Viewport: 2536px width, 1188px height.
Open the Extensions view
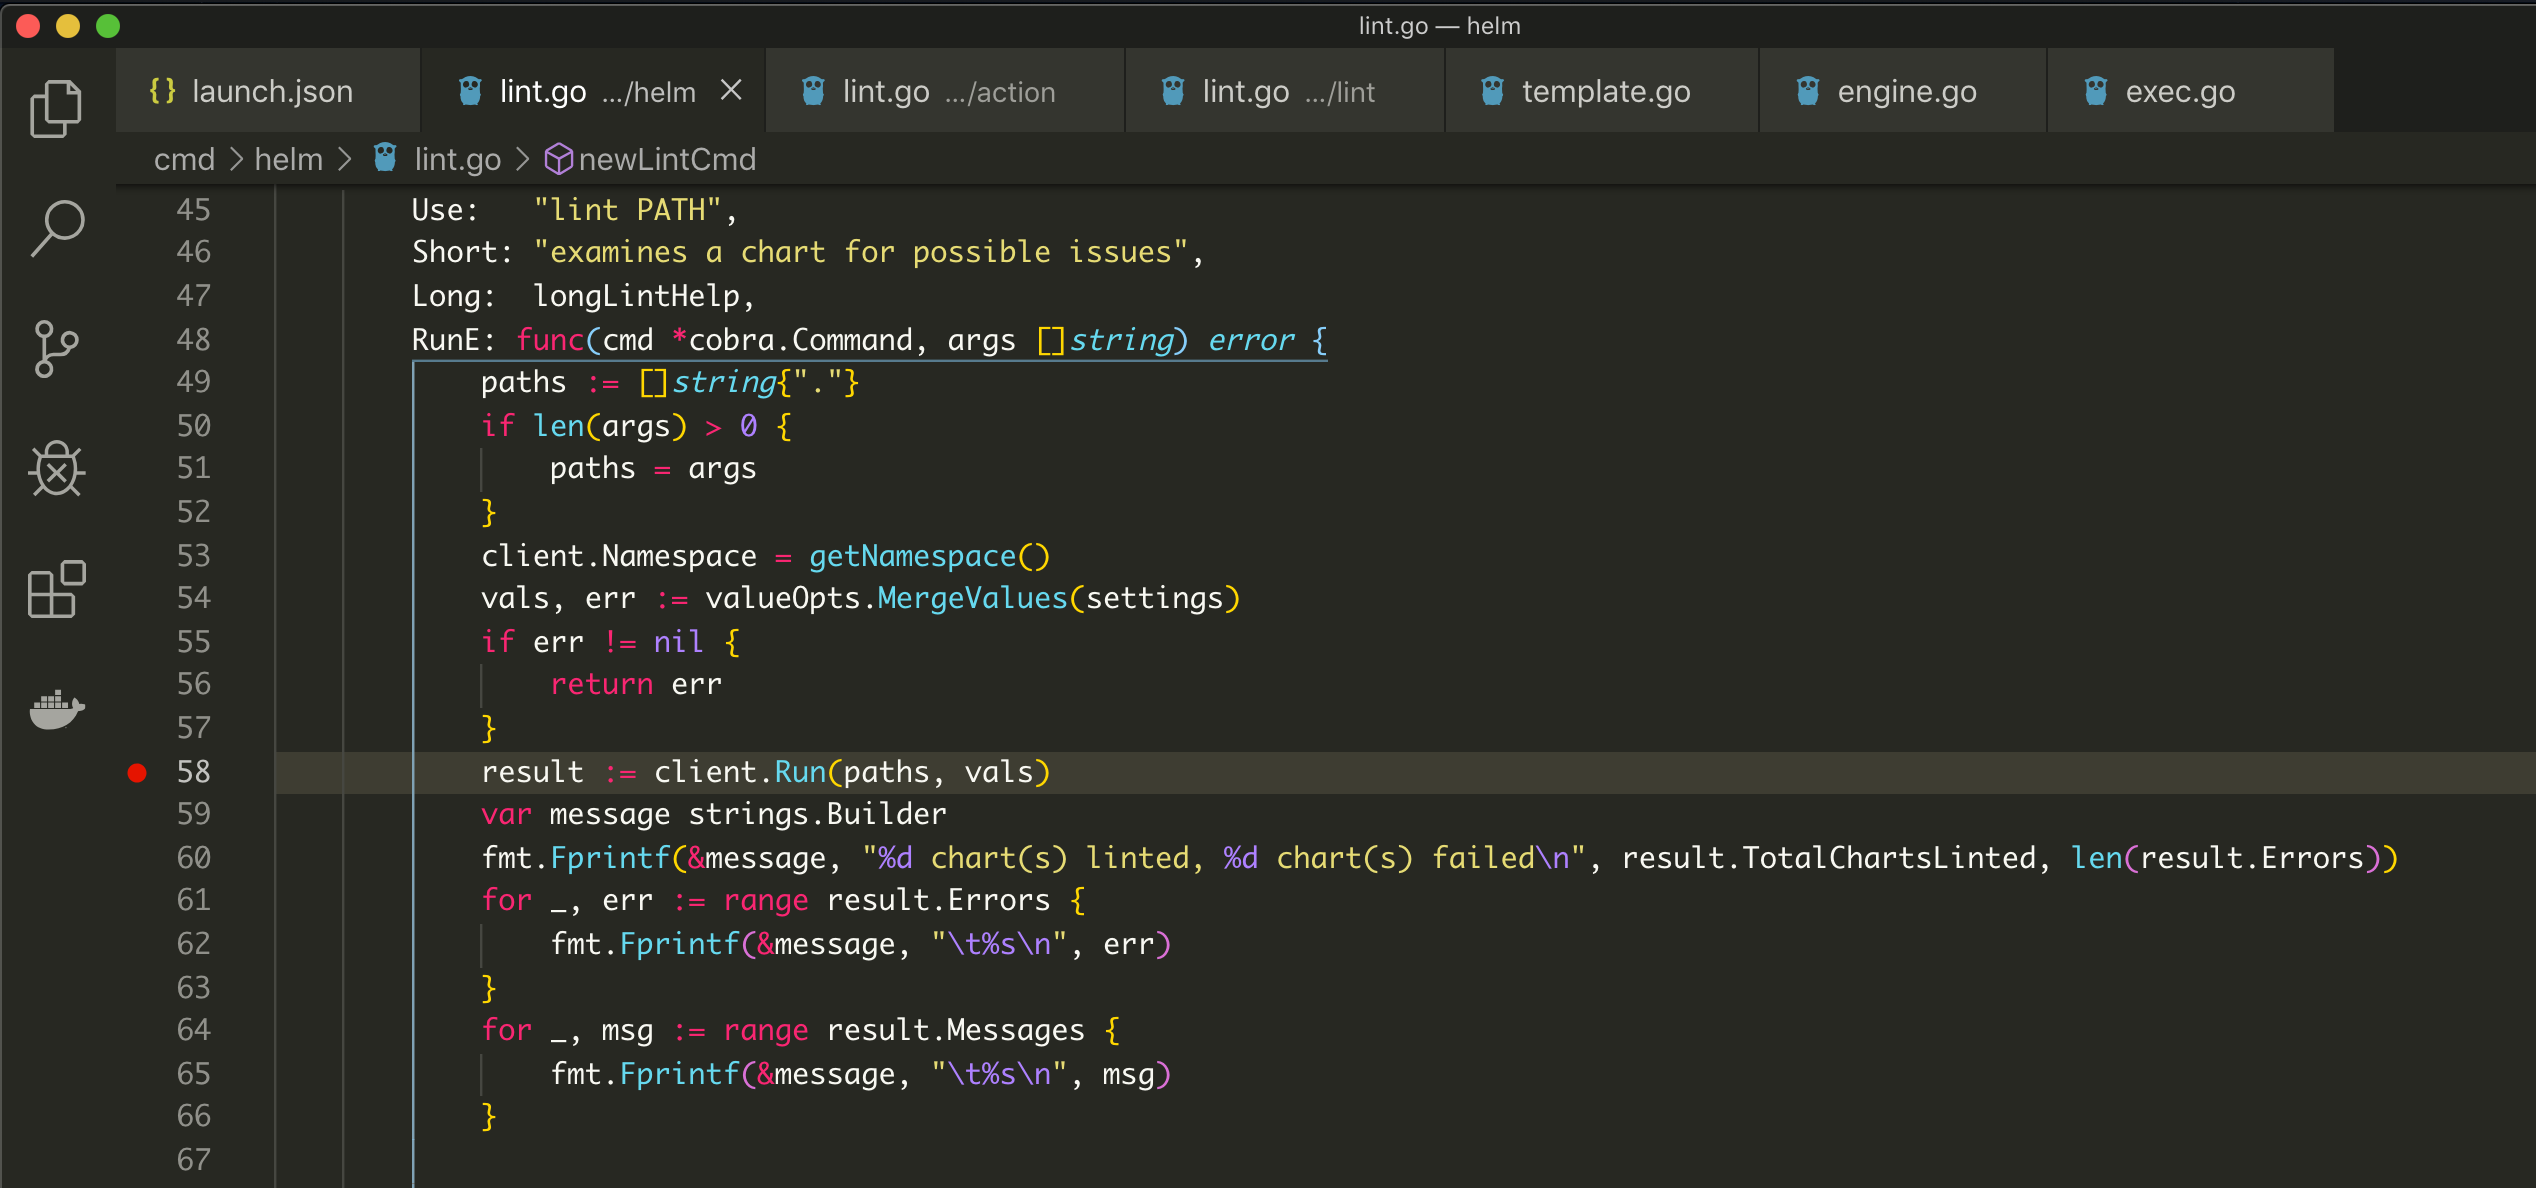[56, 588]
